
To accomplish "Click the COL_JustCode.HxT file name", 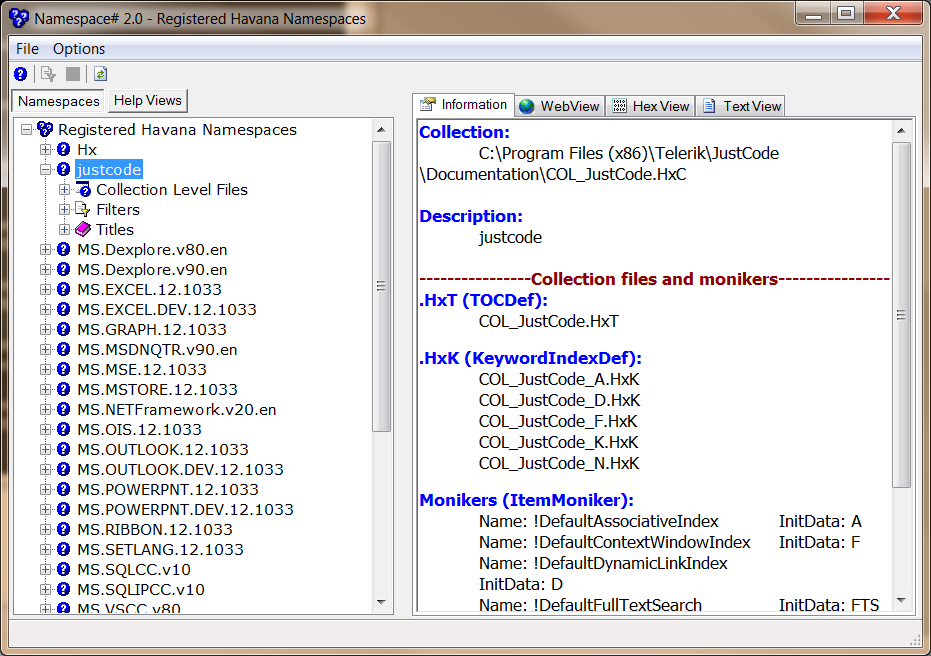I will coord(549,321).
